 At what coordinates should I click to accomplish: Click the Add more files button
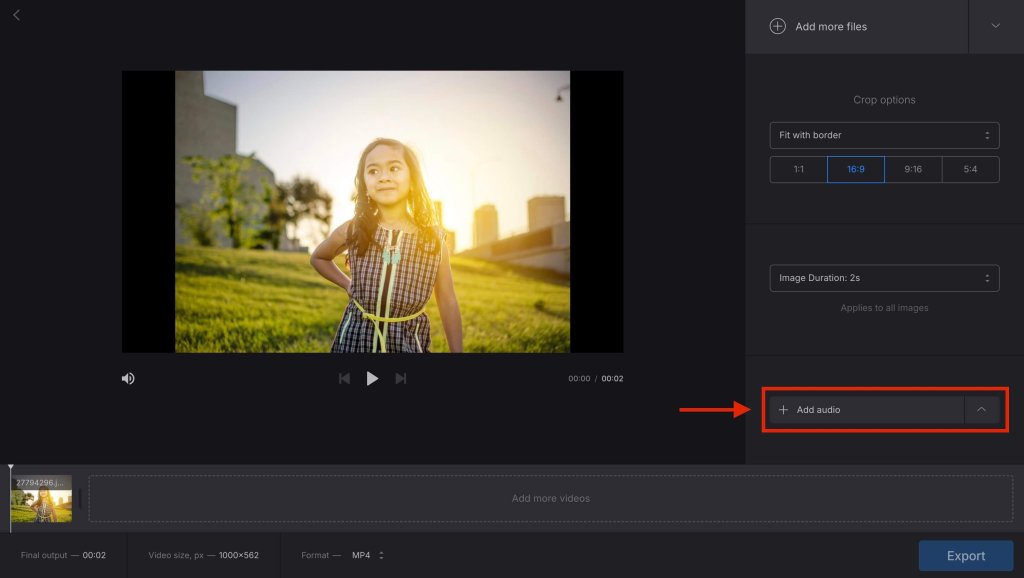pos(856,27)
